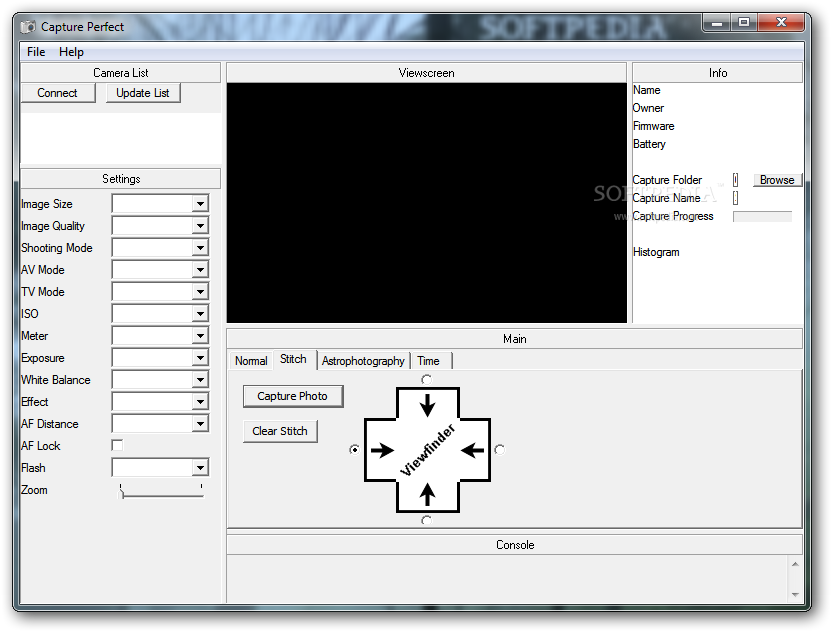Click the Histogram label
This screenshot has width=832, height=632.
(656, 252)
